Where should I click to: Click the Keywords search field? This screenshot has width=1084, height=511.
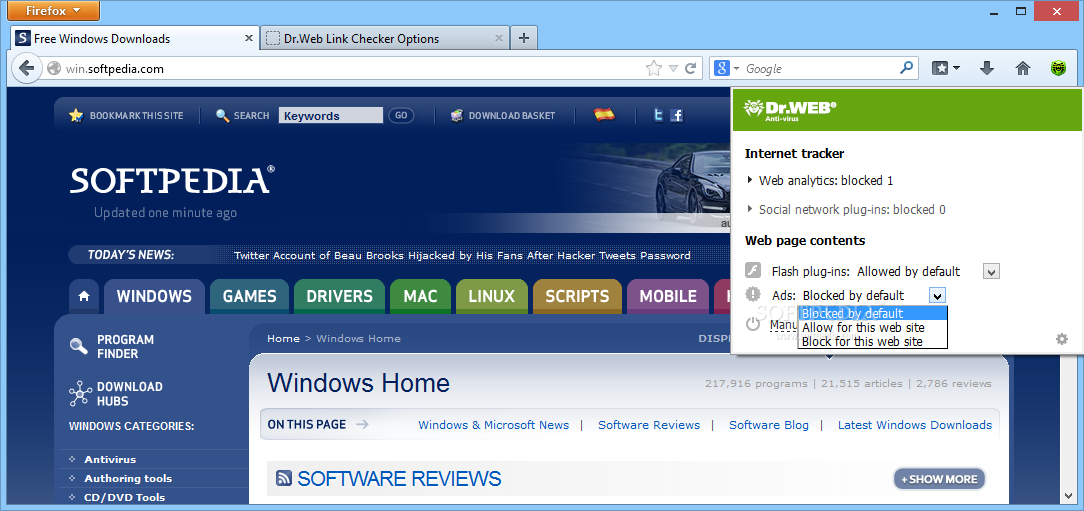pos(330,115)
